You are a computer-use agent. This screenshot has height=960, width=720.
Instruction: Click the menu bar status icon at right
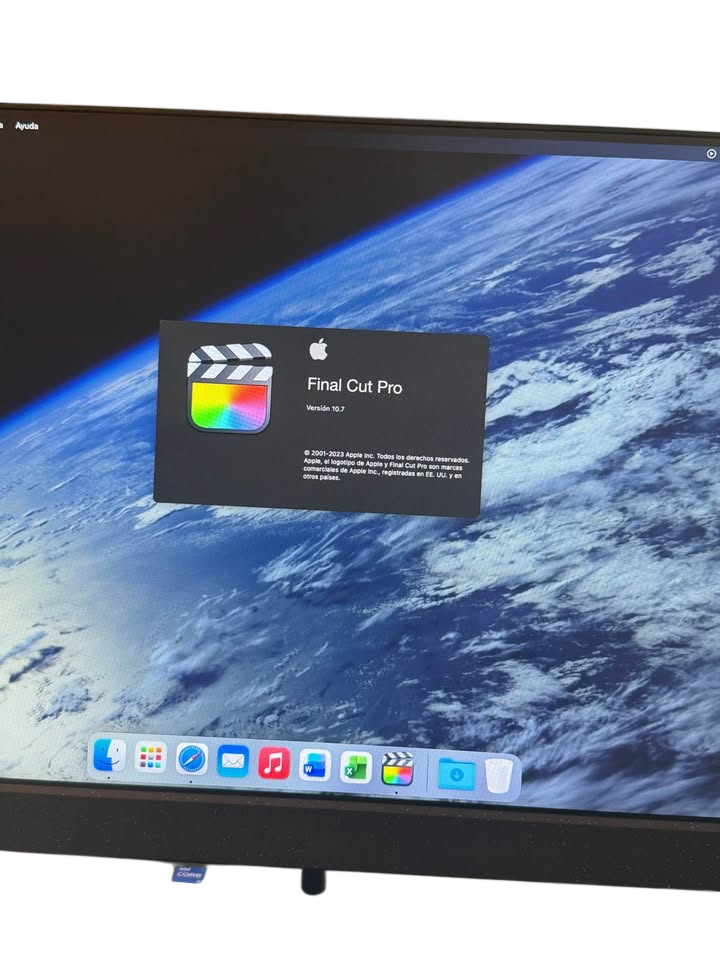pyautogui.click(x=711, y=154)
